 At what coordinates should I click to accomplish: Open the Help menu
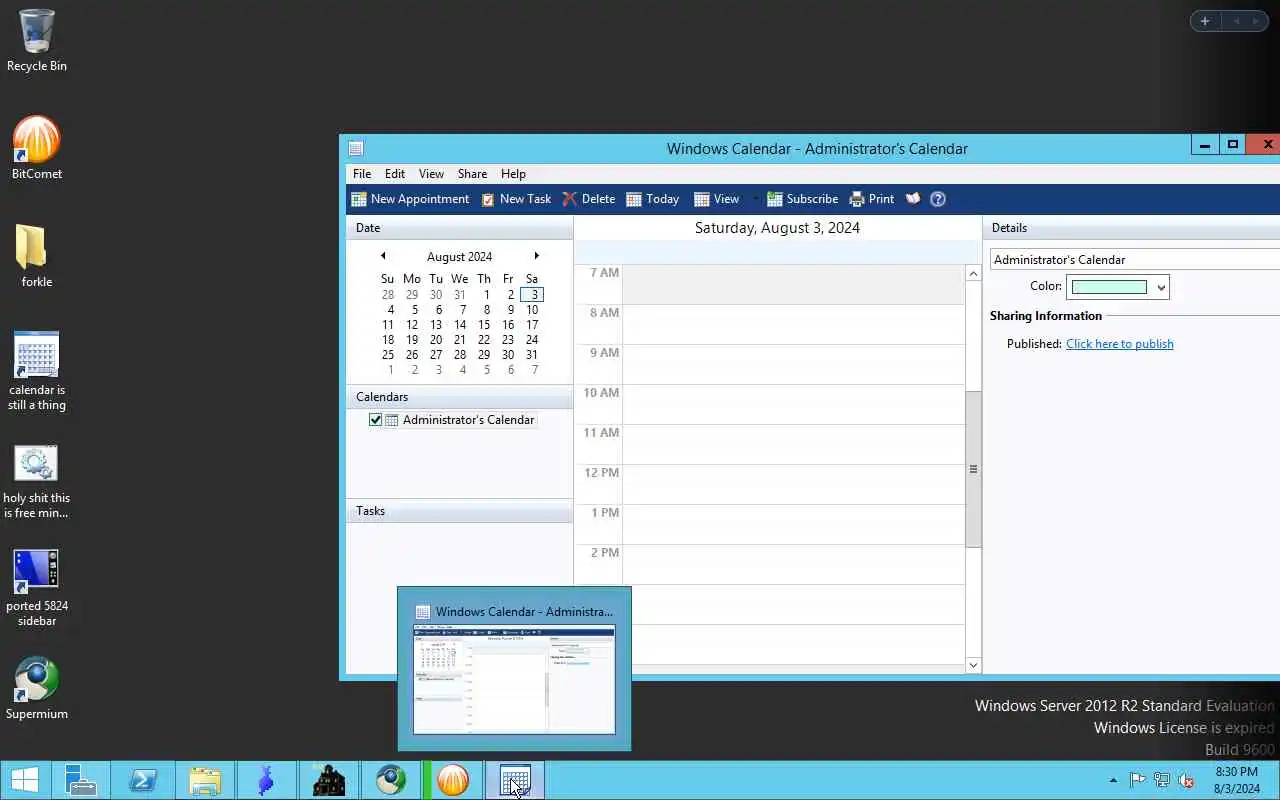point(513,173)
